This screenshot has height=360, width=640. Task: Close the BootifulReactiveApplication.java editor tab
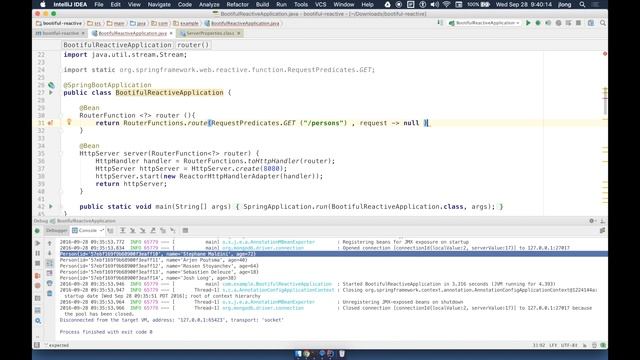(171, 33)
